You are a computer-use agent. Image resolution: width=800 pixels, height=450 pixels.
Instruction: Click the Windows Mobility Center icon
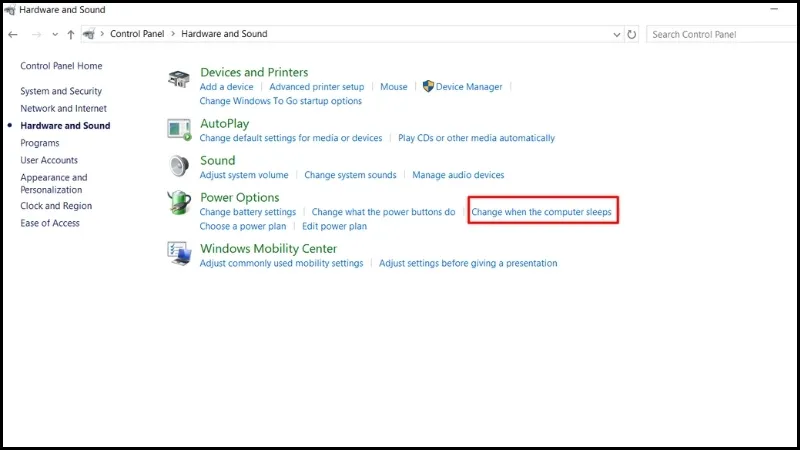[x=179, y=254]
